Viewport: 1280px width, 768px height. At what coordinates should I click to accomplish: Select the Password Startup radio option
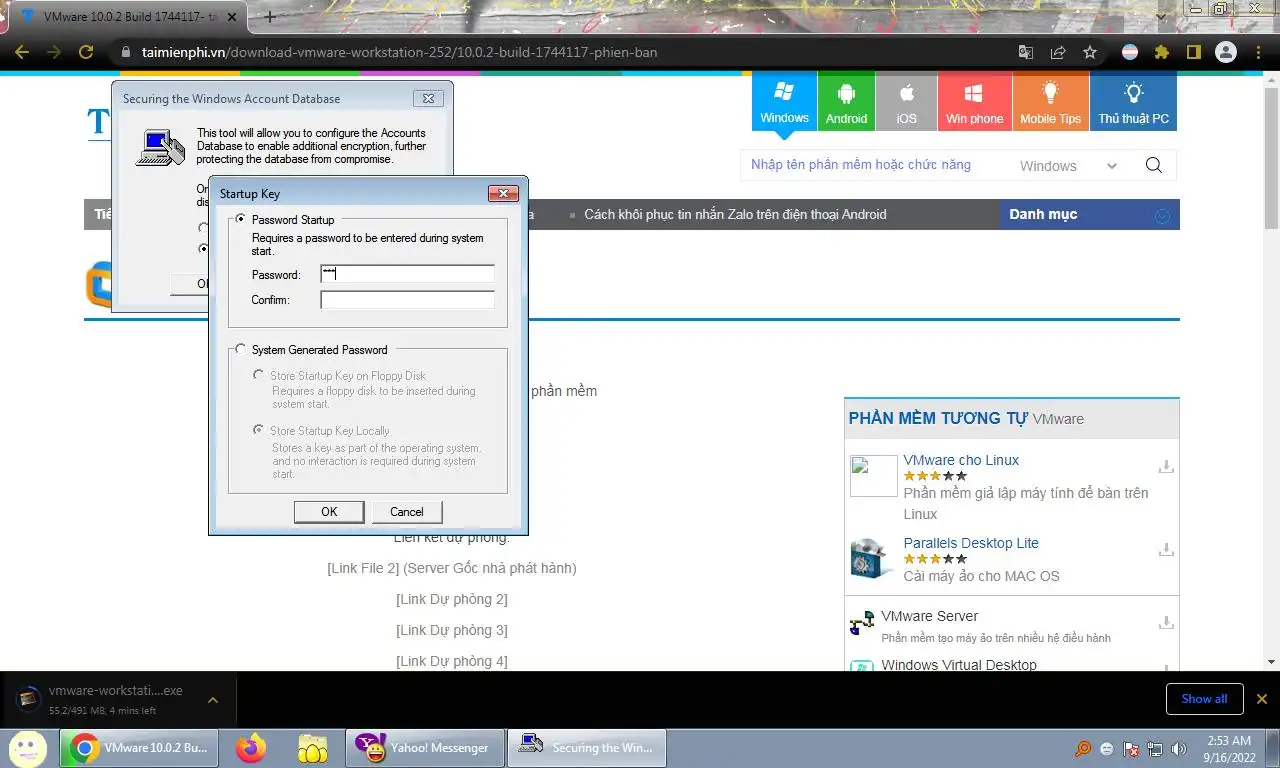(x=240, y=219)
